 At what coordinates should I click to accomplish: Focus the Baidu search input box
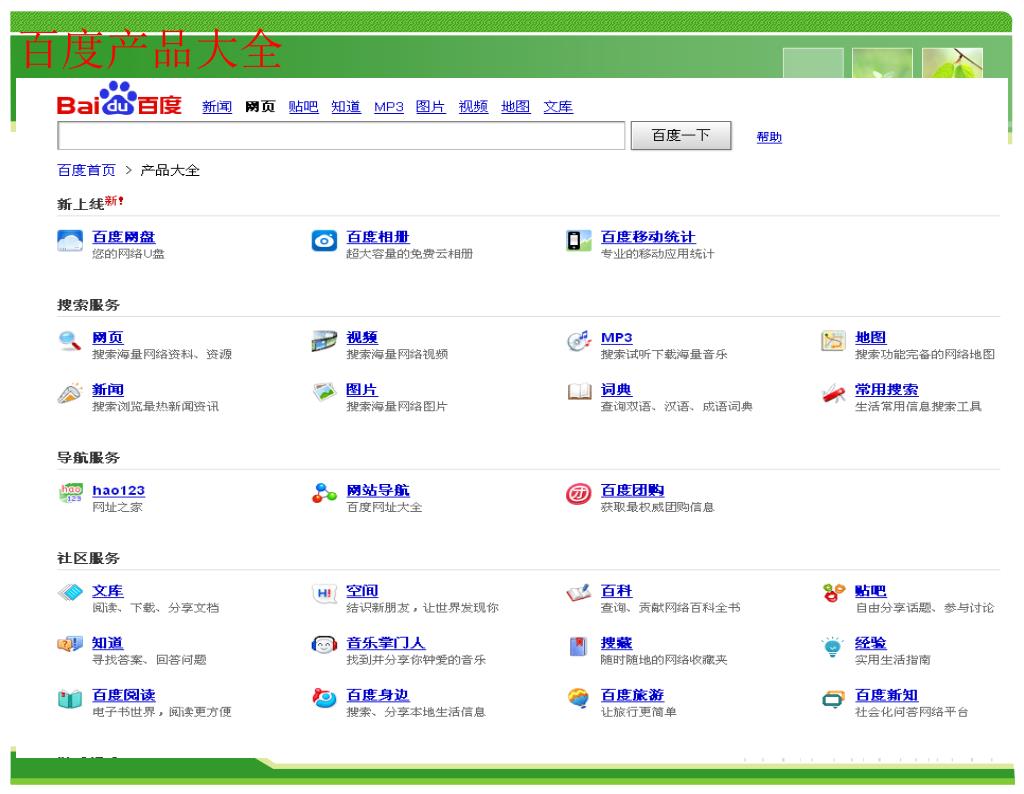[342, 136]
